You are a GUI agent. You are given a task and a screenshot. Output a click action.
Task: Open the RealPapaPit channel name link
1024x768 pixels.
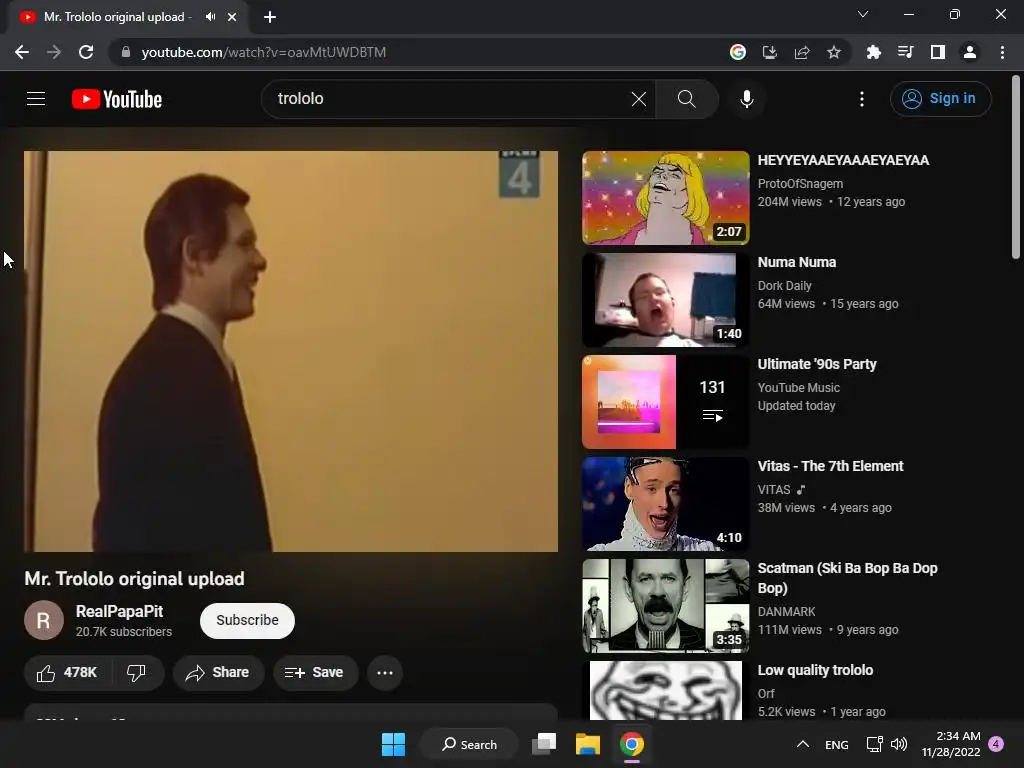120,611
